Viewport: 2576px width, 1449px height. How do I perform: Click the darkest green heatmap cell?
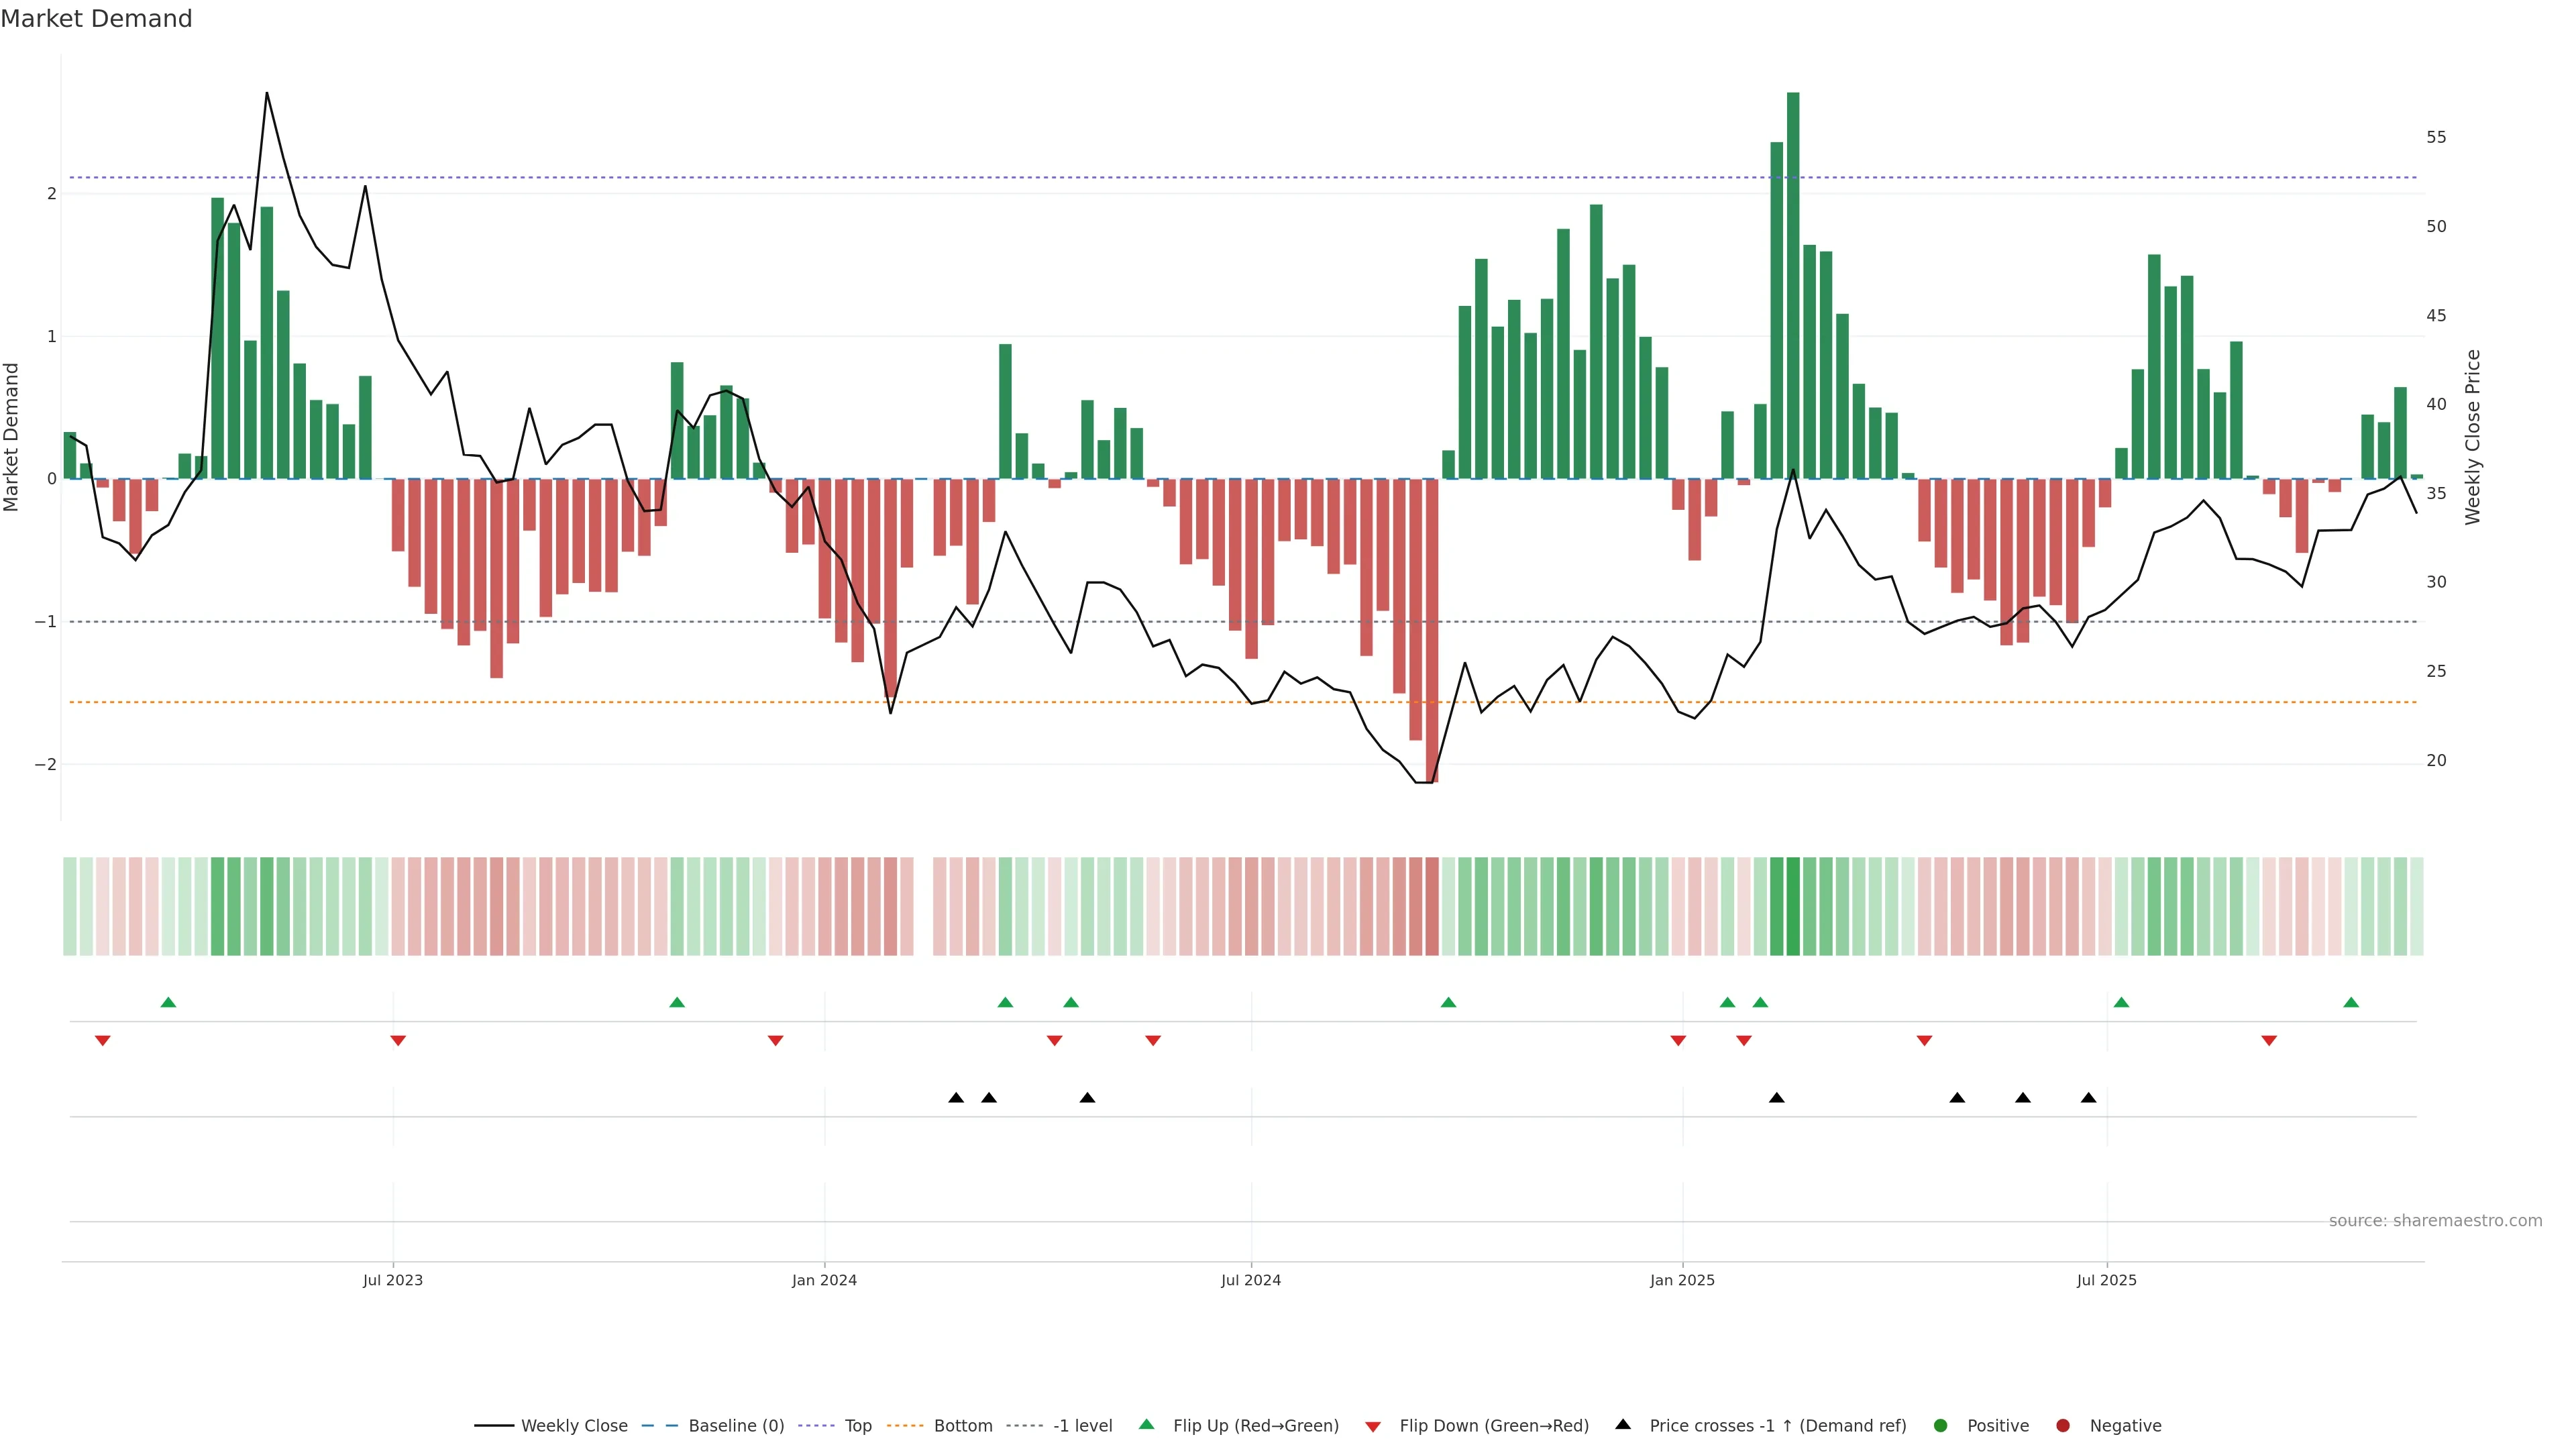click(1793, 906)
